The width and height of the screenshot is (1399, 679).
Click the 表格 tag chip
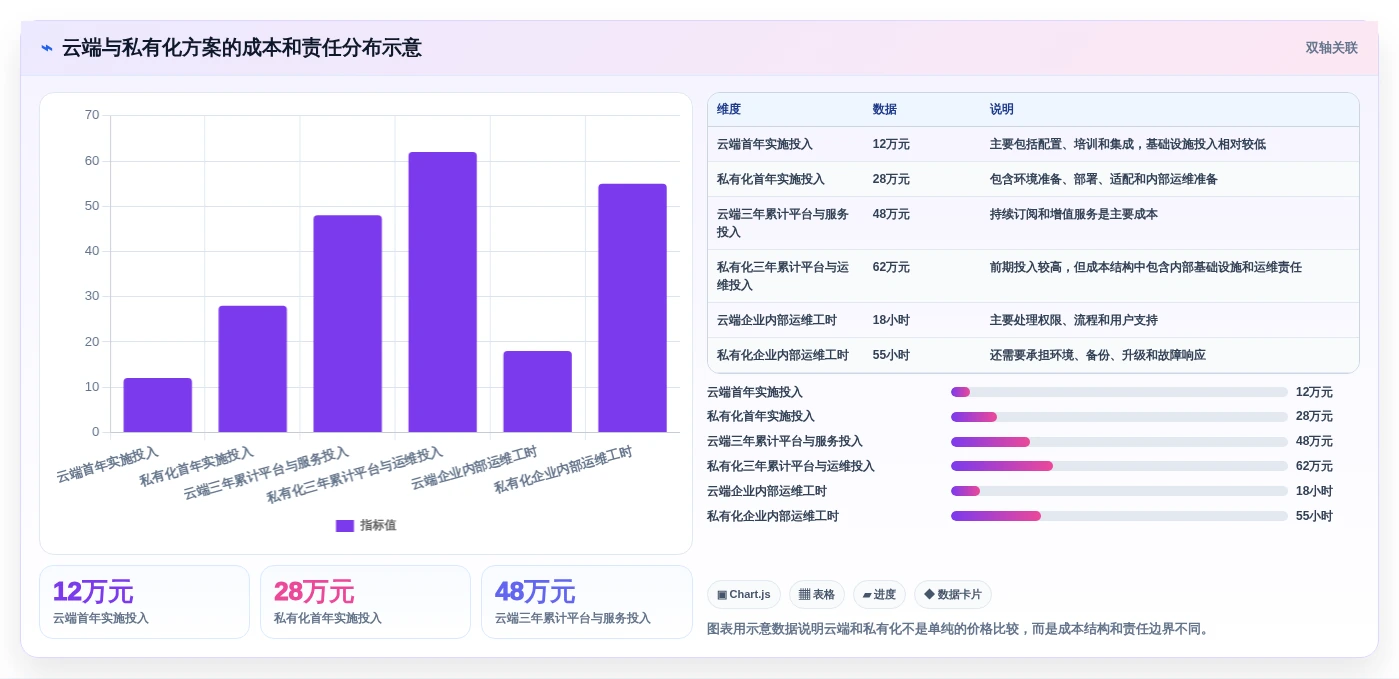817,595
